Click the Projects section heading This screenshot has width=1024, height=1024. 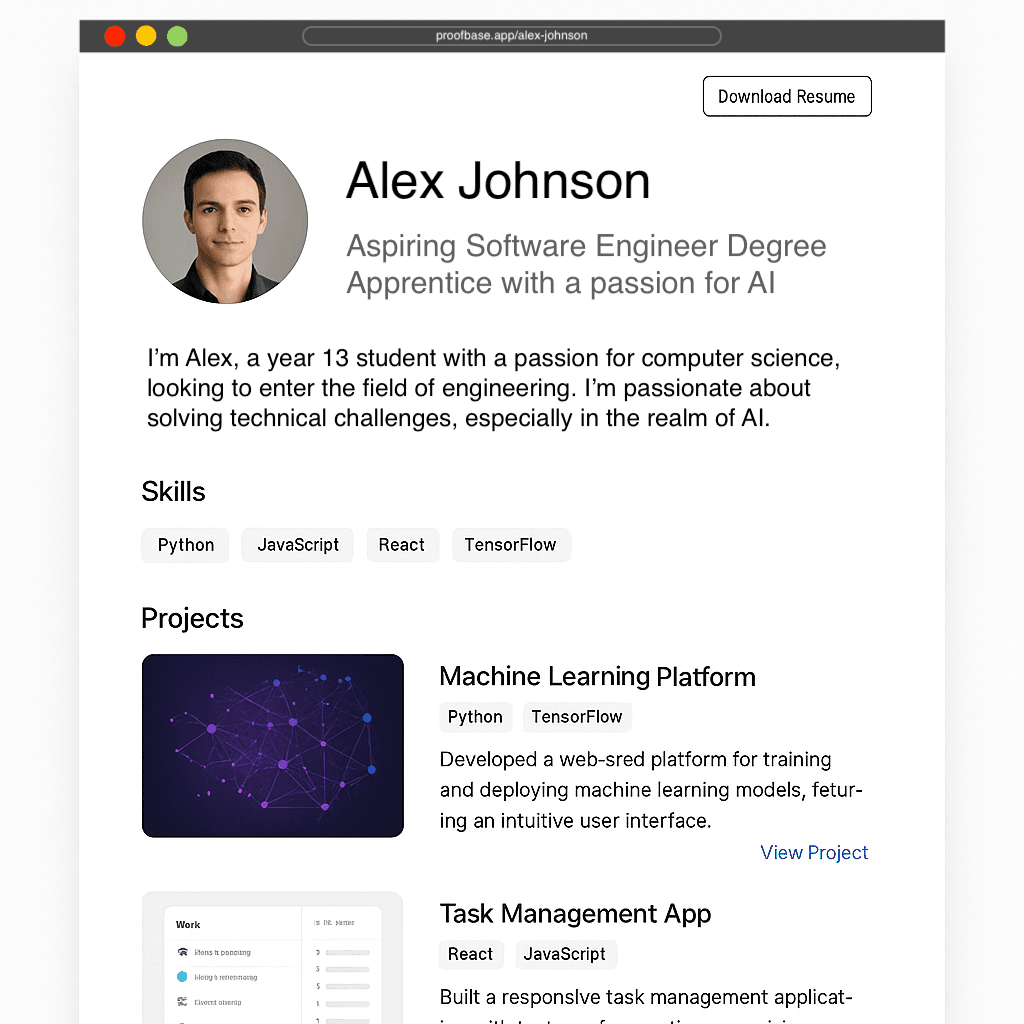tap(193, 618)
